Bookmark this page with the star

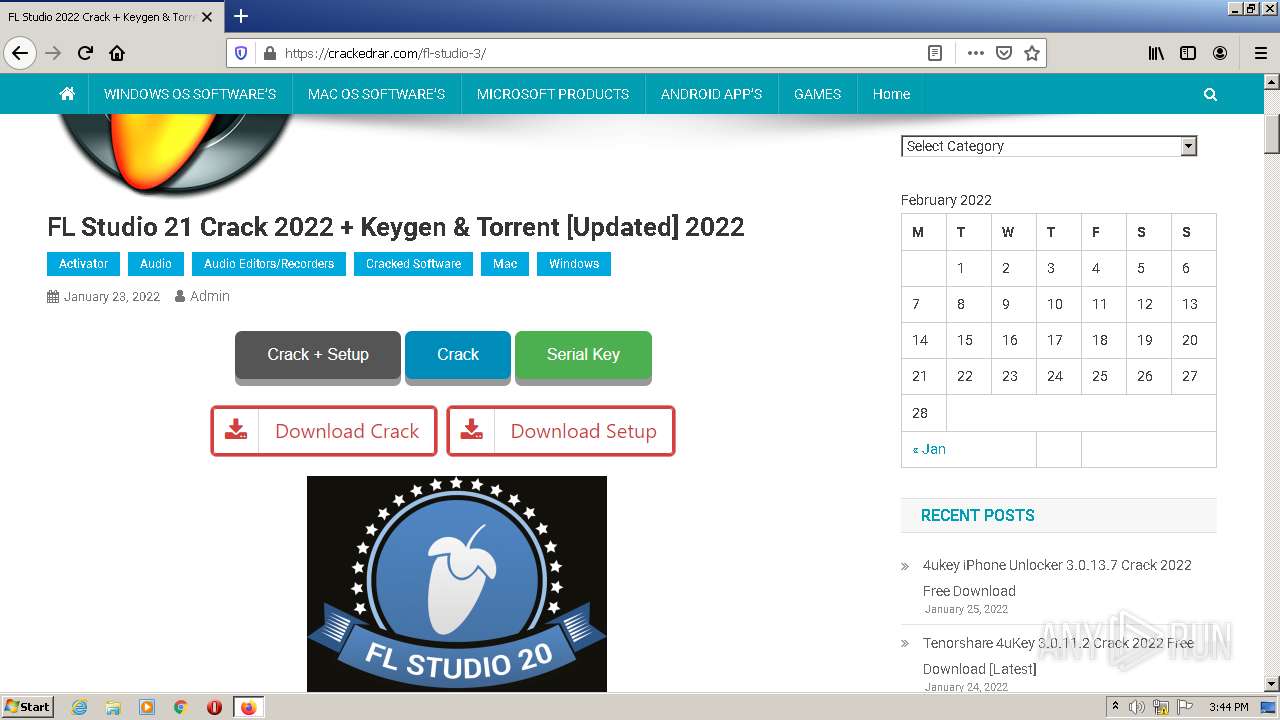1032,53
